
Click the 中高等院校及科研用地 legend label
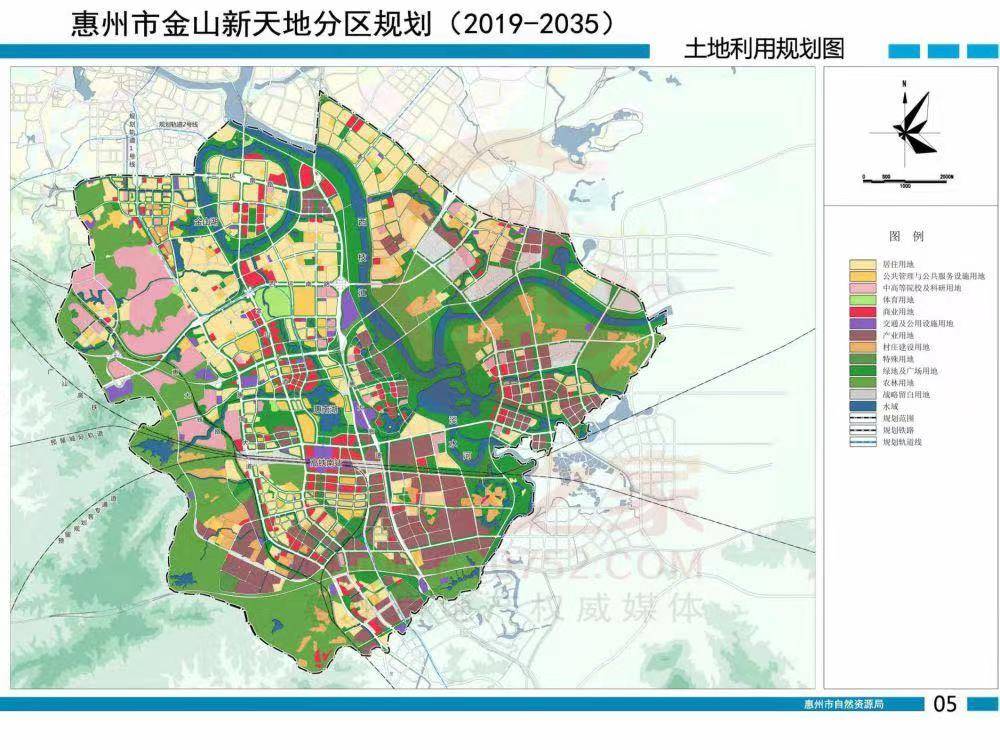(922, 288)
